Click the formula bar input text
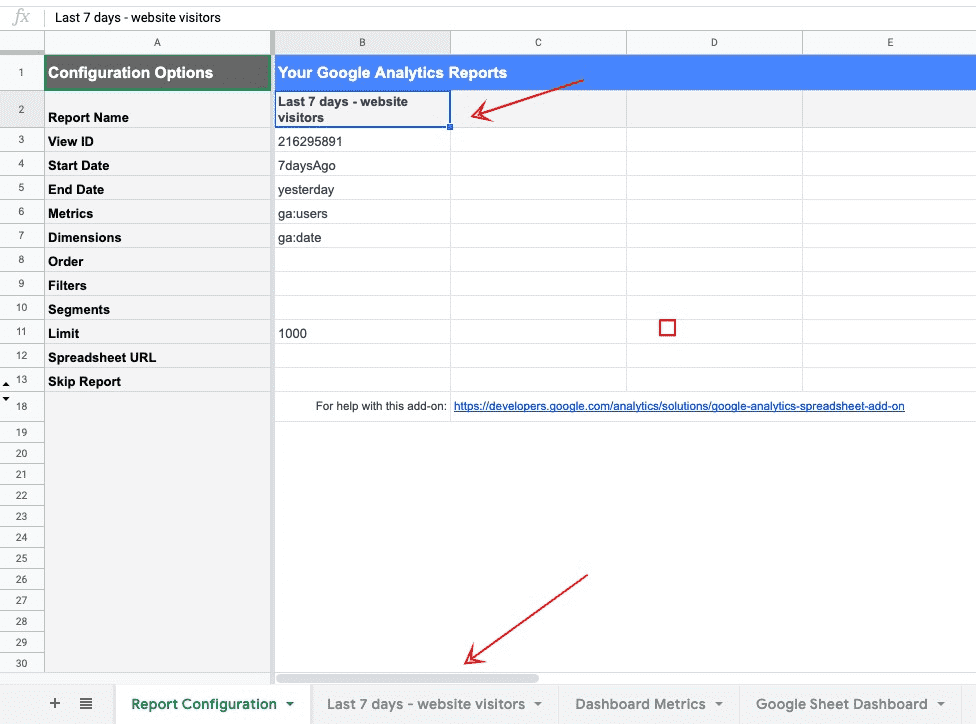The width and height of the screenshot is (976, 724). tap(138, 17)
